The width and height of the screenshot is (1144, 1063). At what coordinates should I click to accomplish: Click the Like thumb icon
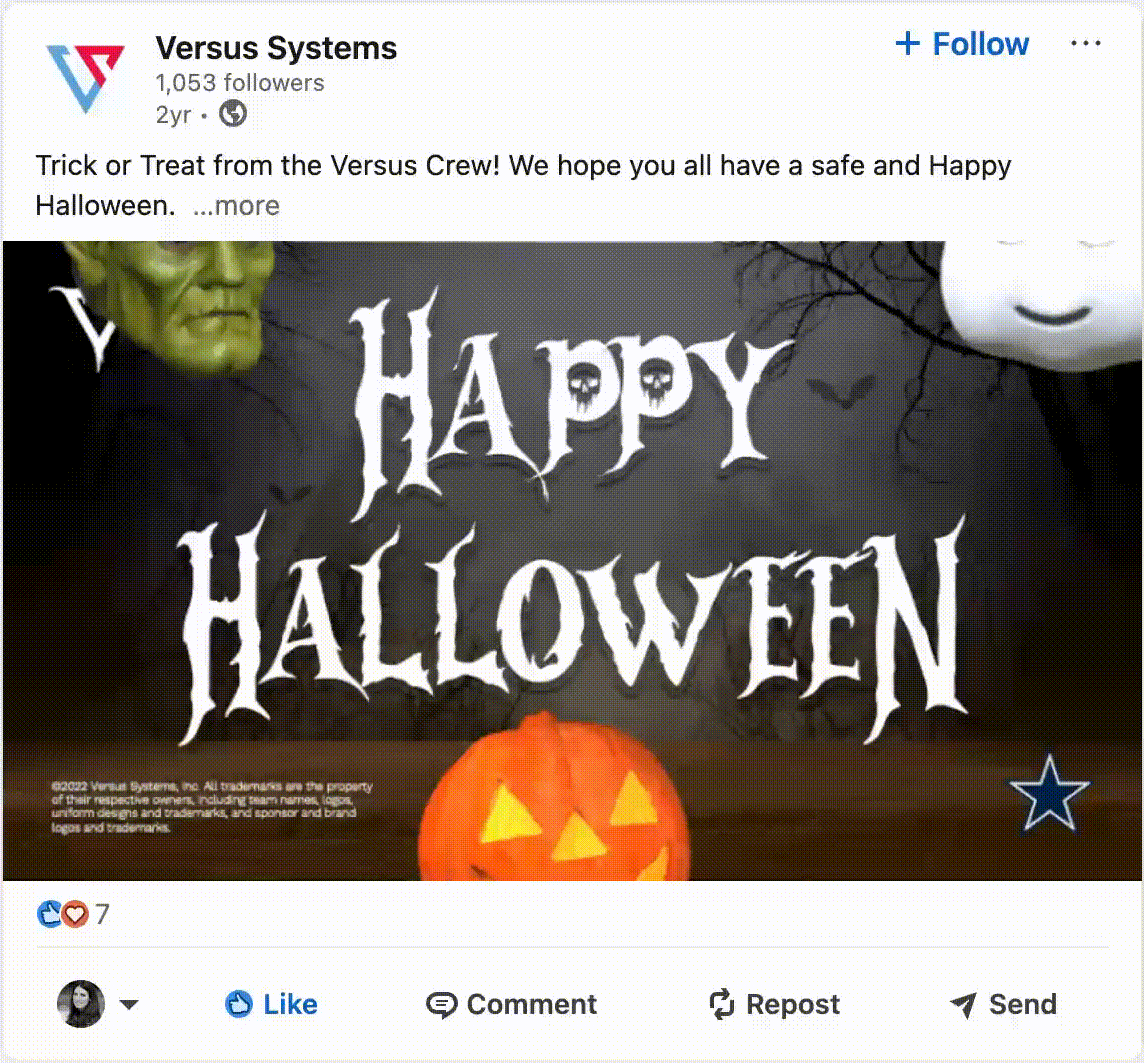coord(239,1005)
